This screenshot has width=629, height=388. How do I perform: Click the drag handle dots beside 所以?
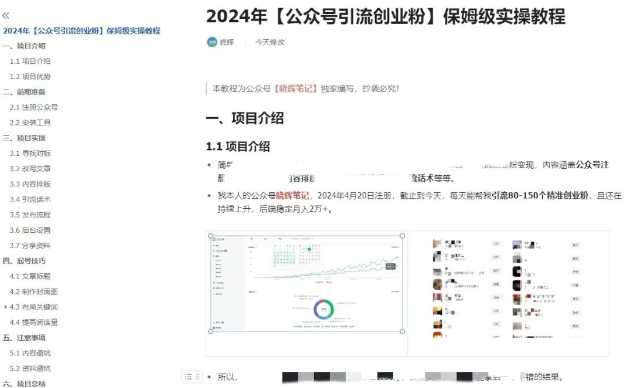coord(197,376)
